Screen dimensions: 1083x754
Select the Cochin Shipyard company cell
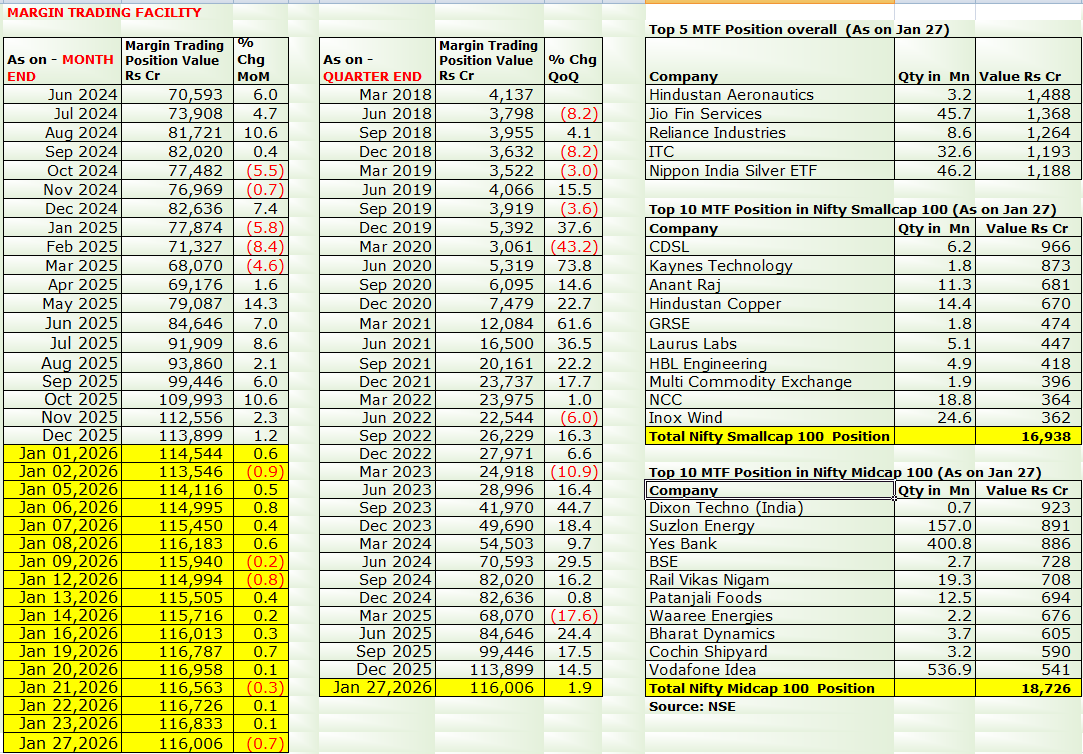click(x=769, y=651)
